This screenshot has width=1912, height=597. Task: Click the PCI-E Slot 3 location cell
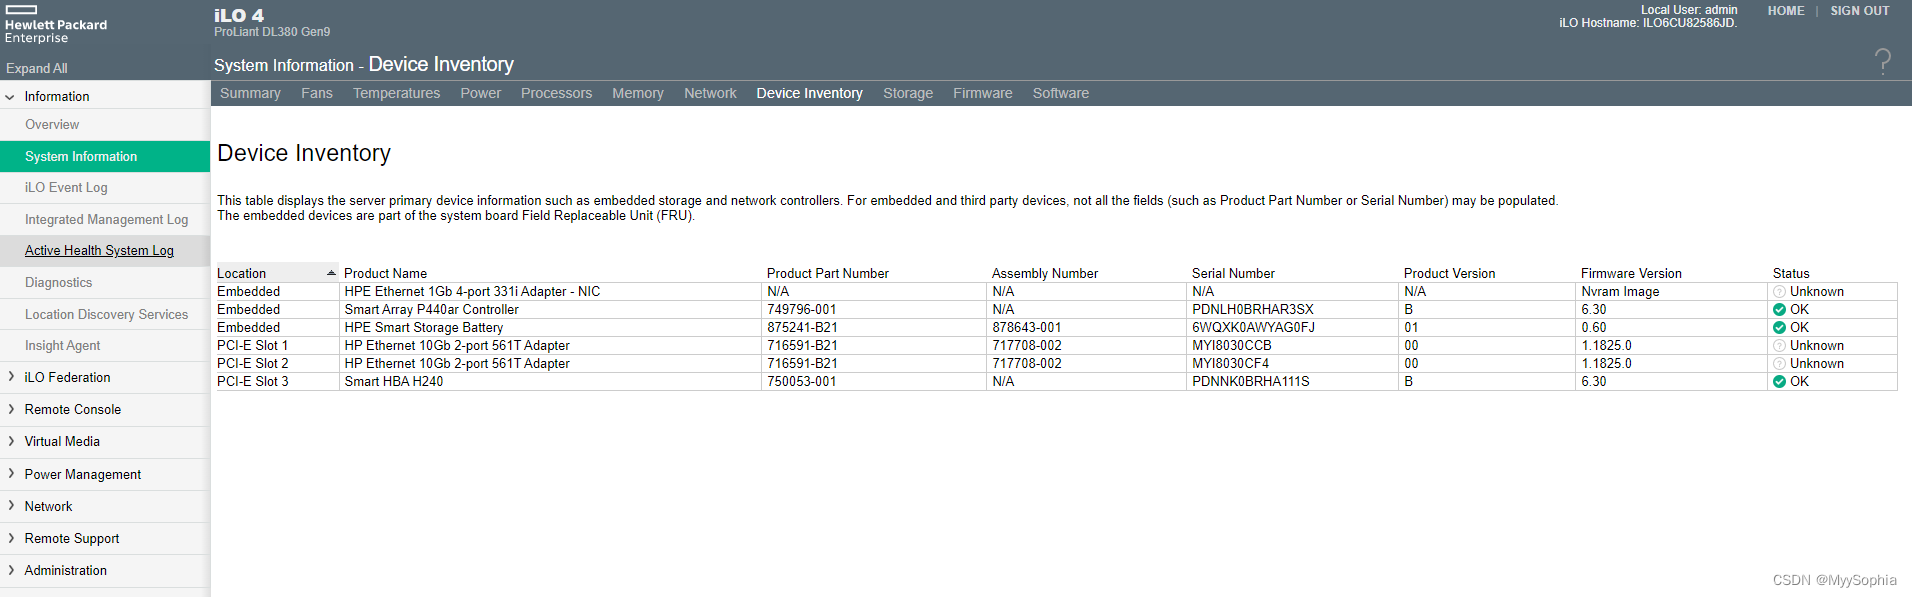click(x=253, y=382)
